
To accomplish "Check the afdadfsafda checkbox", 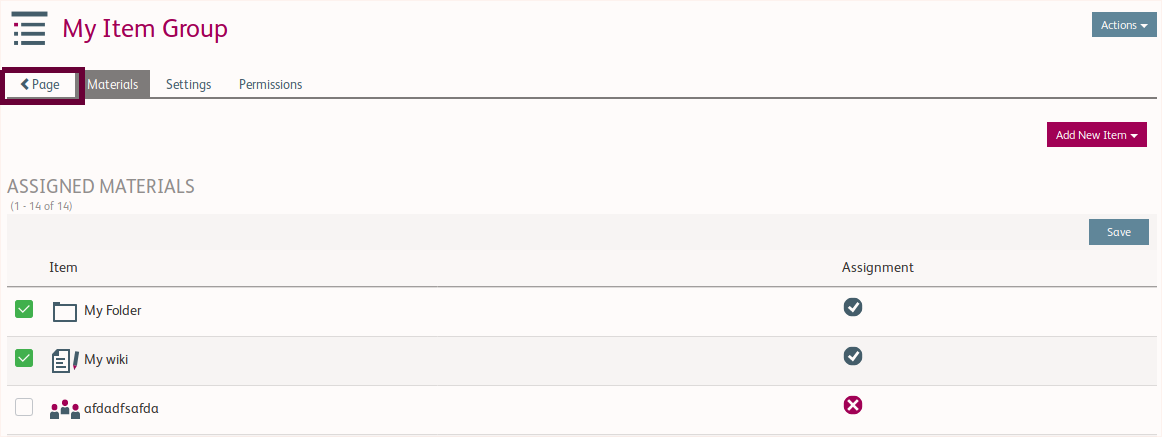I will click(24, 407).
